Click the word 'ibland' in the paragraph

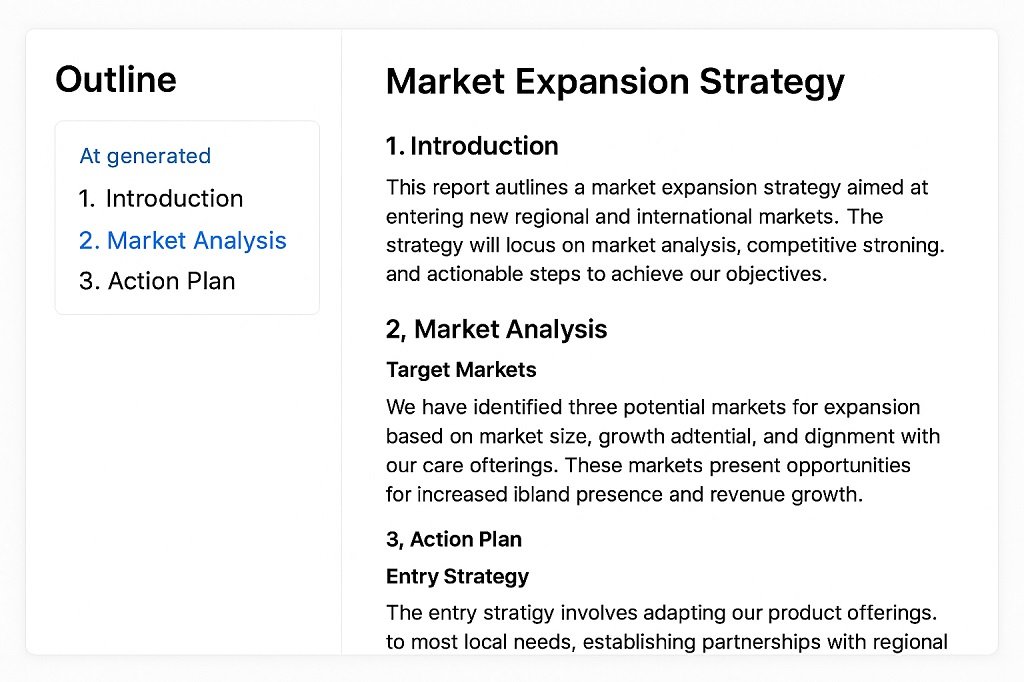click(x=537, y=494)
